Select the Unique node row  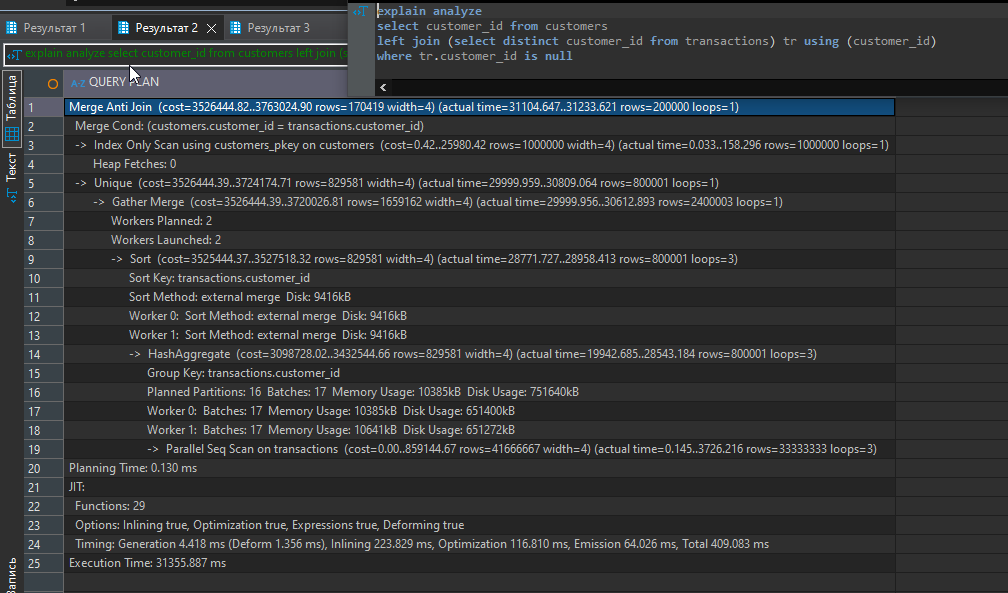tap(479, 183)
